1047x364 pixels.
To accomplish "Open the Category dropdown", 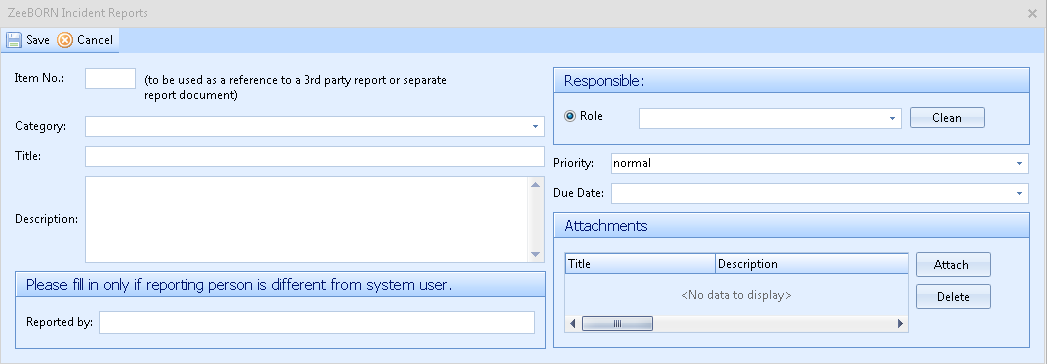I will 536,126.
